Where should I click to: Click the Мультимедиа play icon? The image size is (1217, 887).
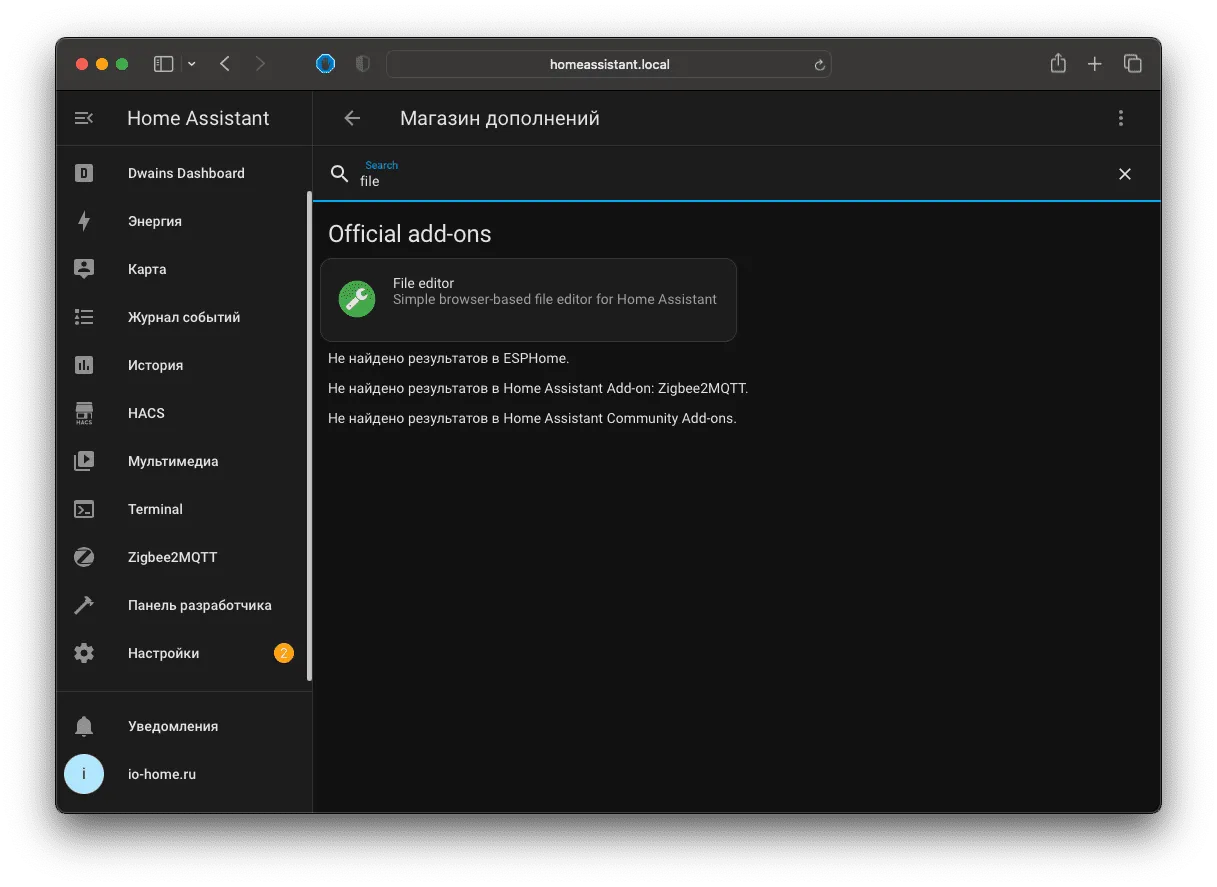[84, 461]
